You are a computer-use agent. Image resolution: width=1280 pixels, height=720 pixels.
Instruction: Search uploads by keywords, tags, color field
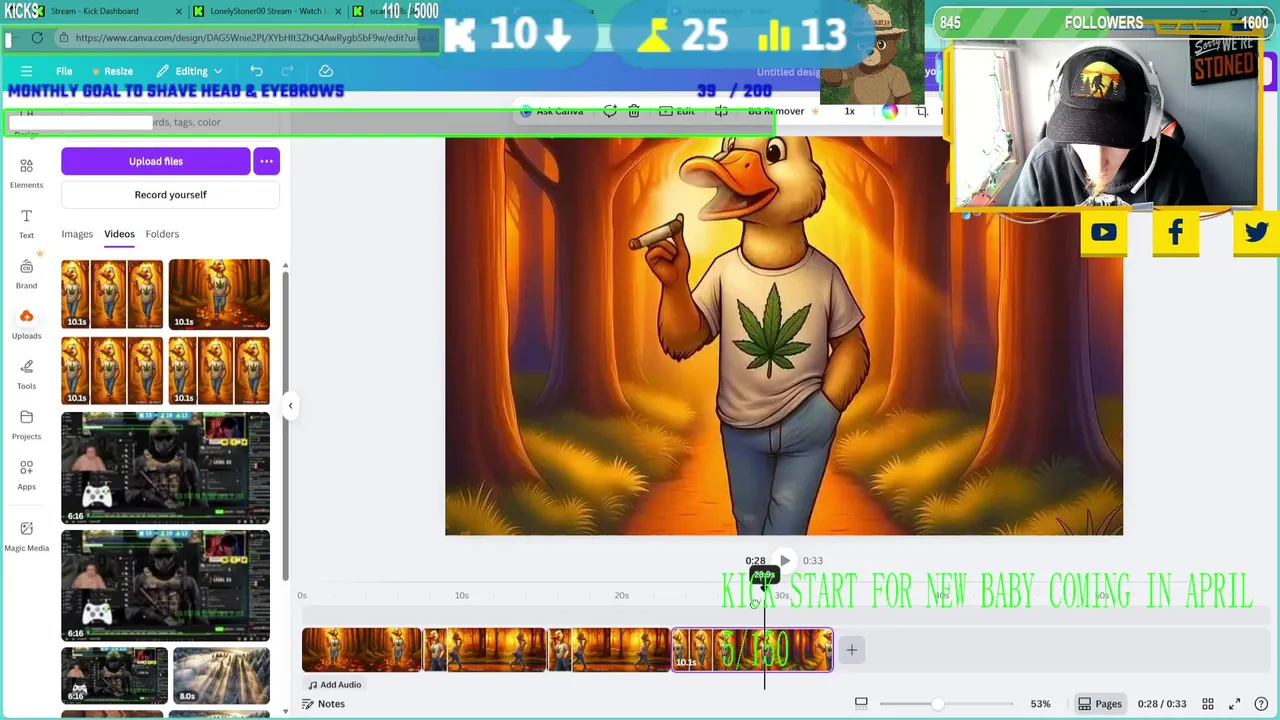170,122
